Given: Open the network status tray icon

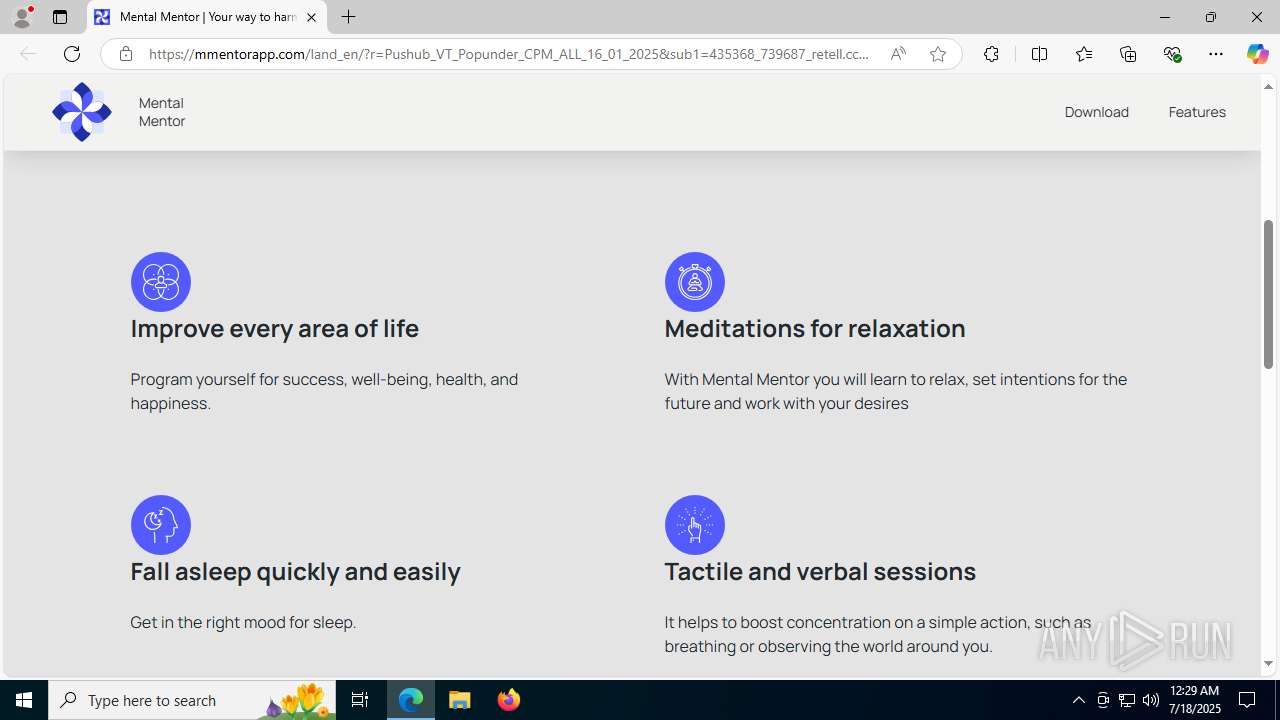Looking at the screenshot, I should 1126,700.
